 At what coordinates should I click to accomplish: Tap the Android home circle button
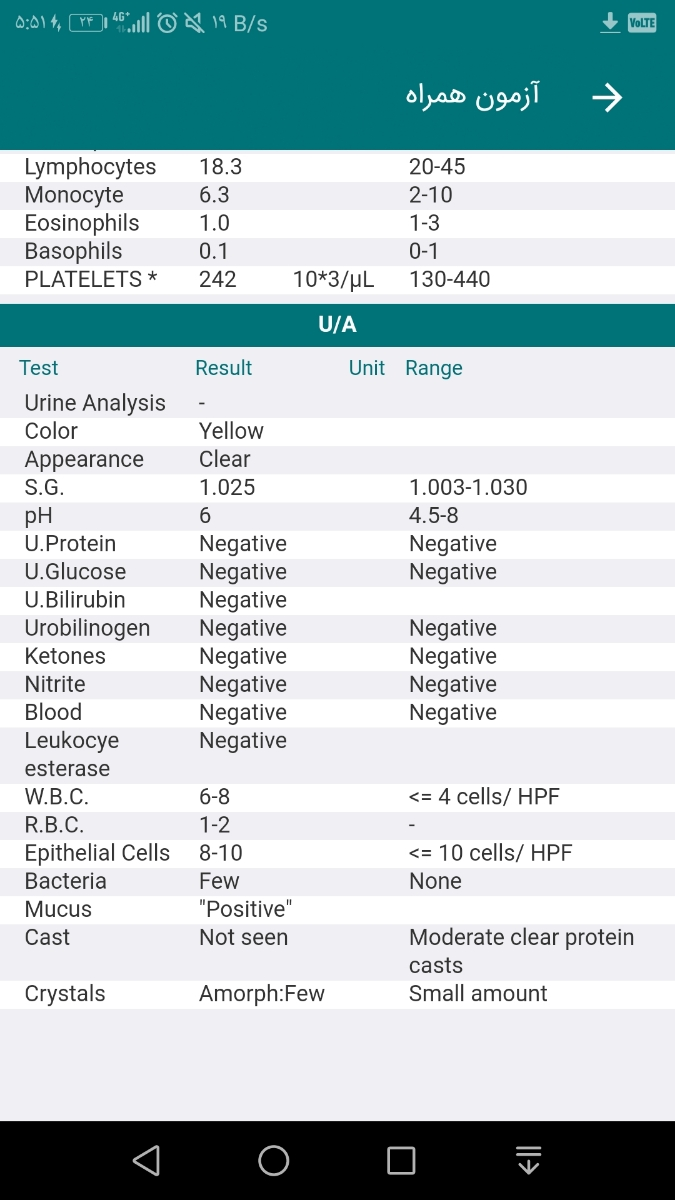[x=273, y=1160]
